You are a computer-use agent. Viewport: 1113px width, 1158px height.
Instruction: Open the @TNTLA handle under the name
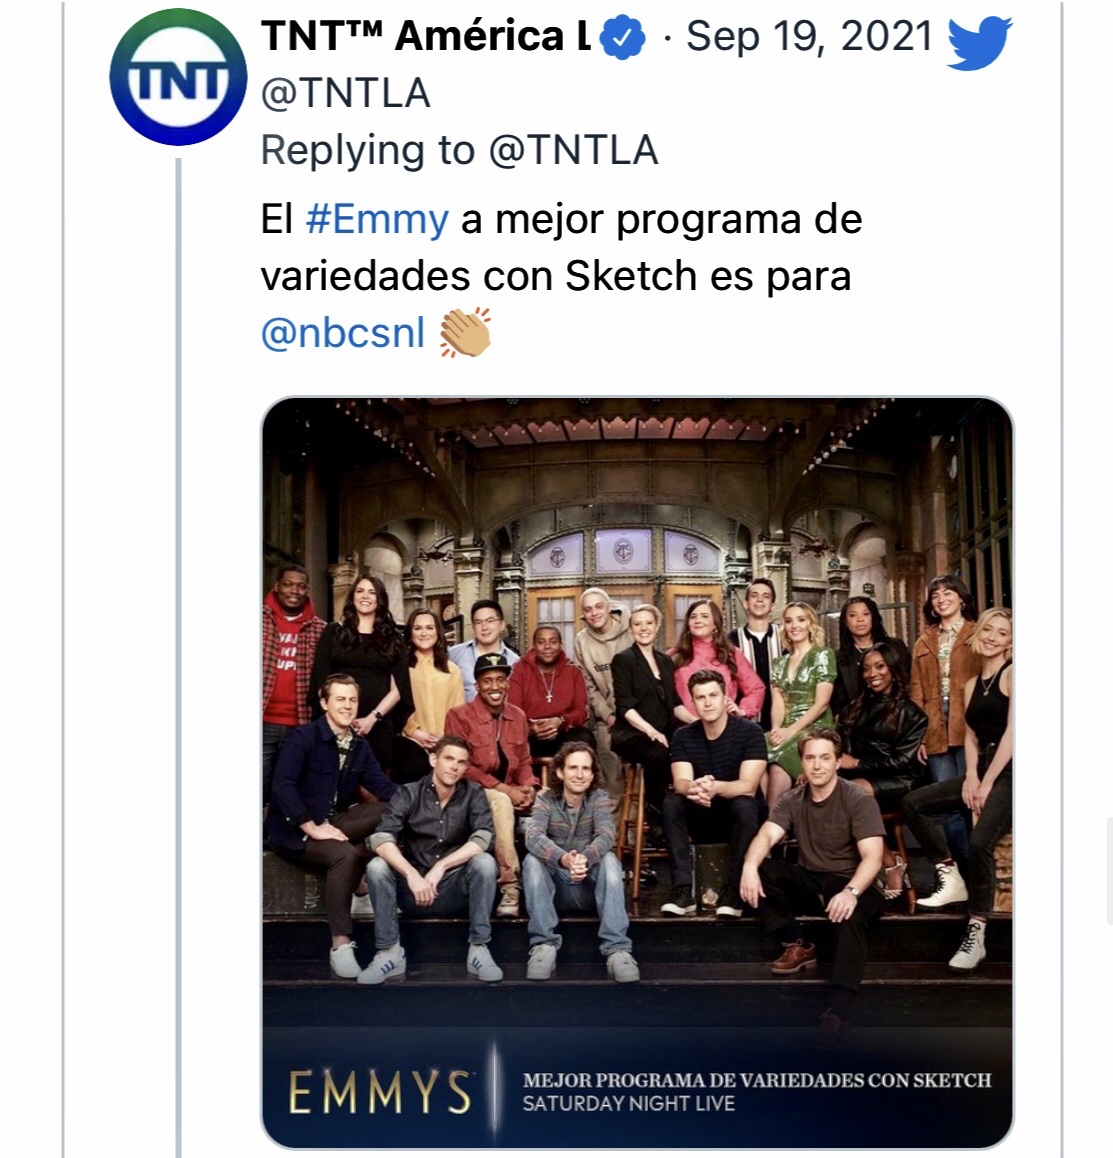(346, 93)
